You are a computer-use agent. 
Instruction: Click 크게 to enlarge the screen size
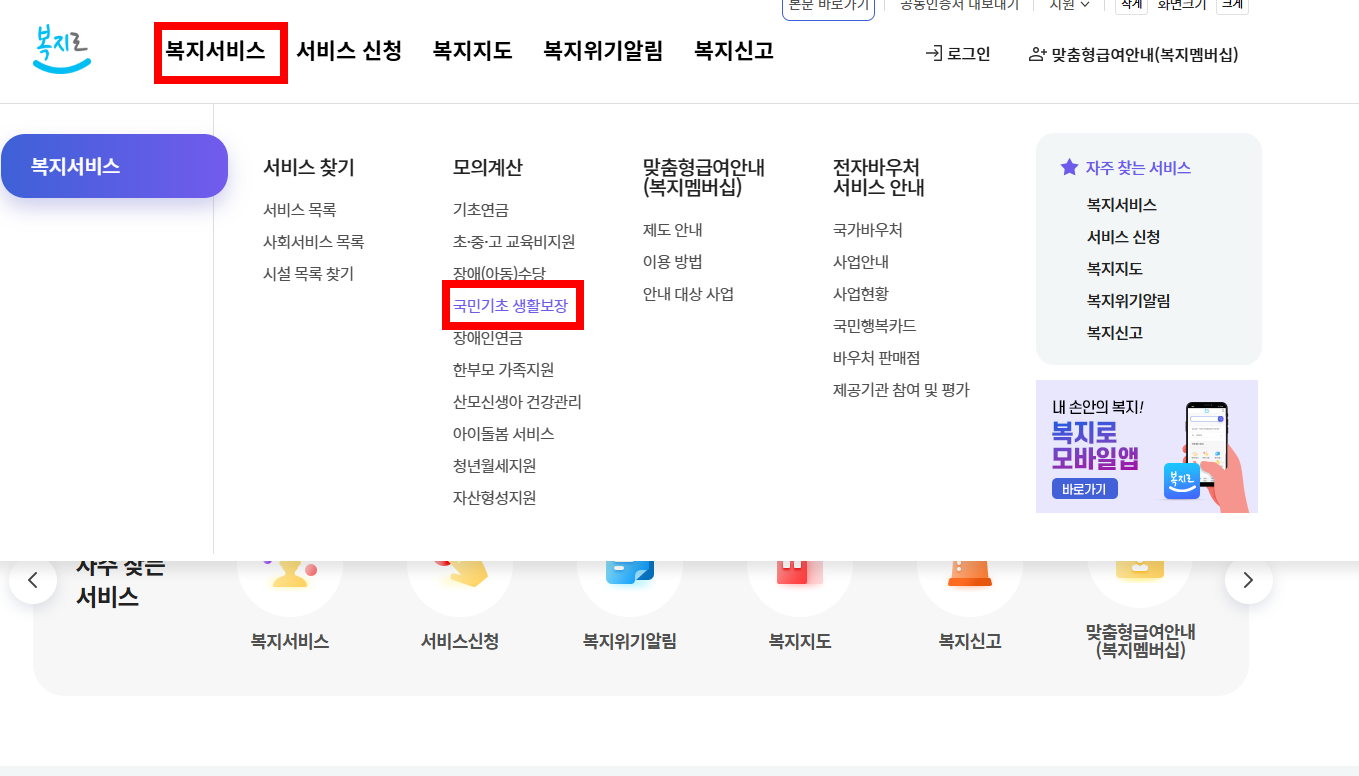pos(1231,6)
